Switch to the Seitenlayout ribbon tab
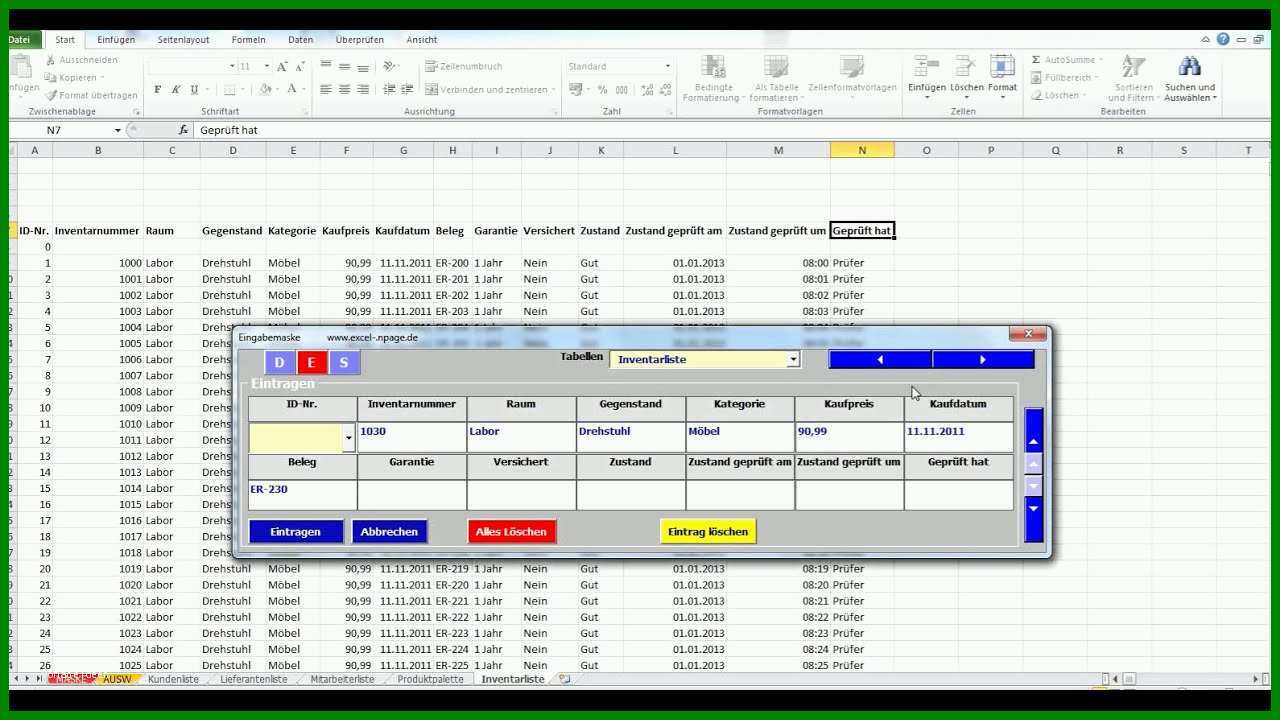Viewport: 1280px width, 720px height. click(x=183, y=40)
